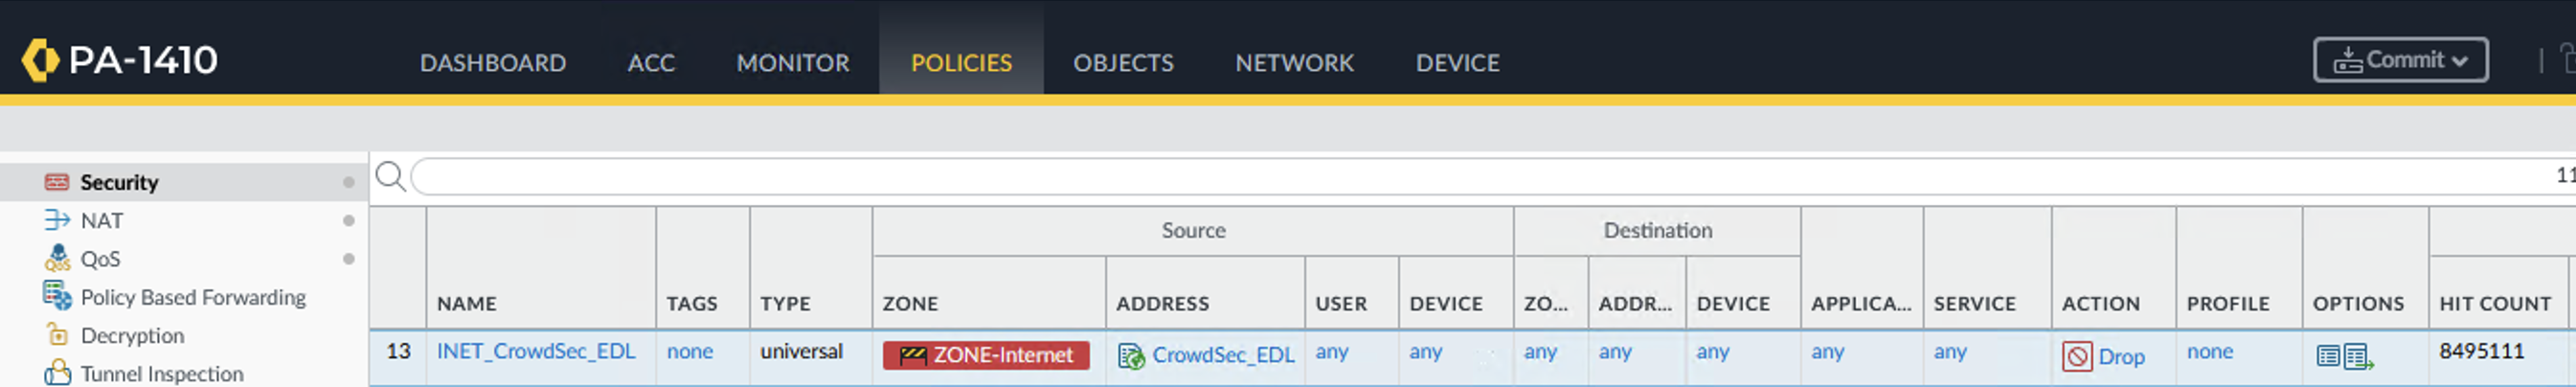The height and width of the screenshot is (387, 2576).
Task: Click the policy search filter field
Action: coord(1400,177)
